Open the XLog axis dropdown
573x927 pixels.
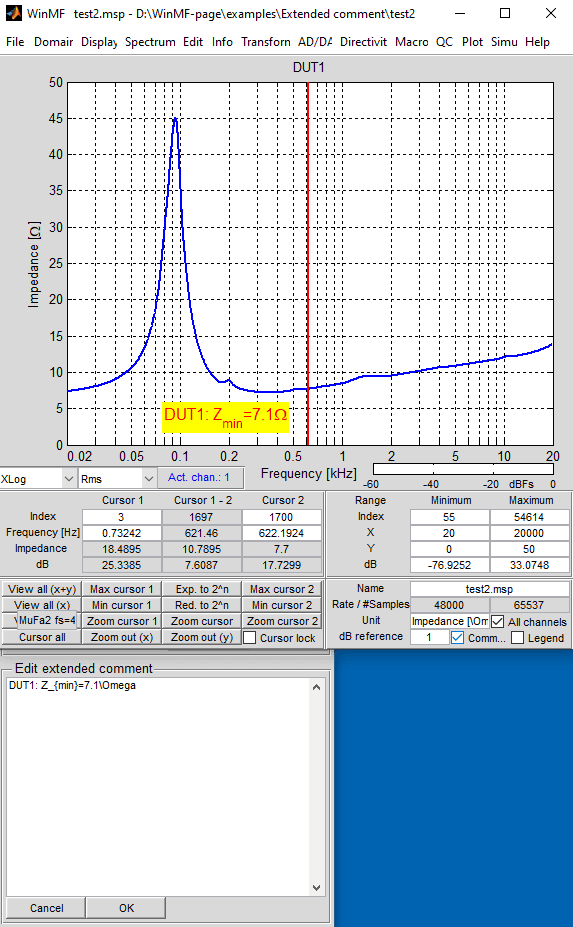38,479
